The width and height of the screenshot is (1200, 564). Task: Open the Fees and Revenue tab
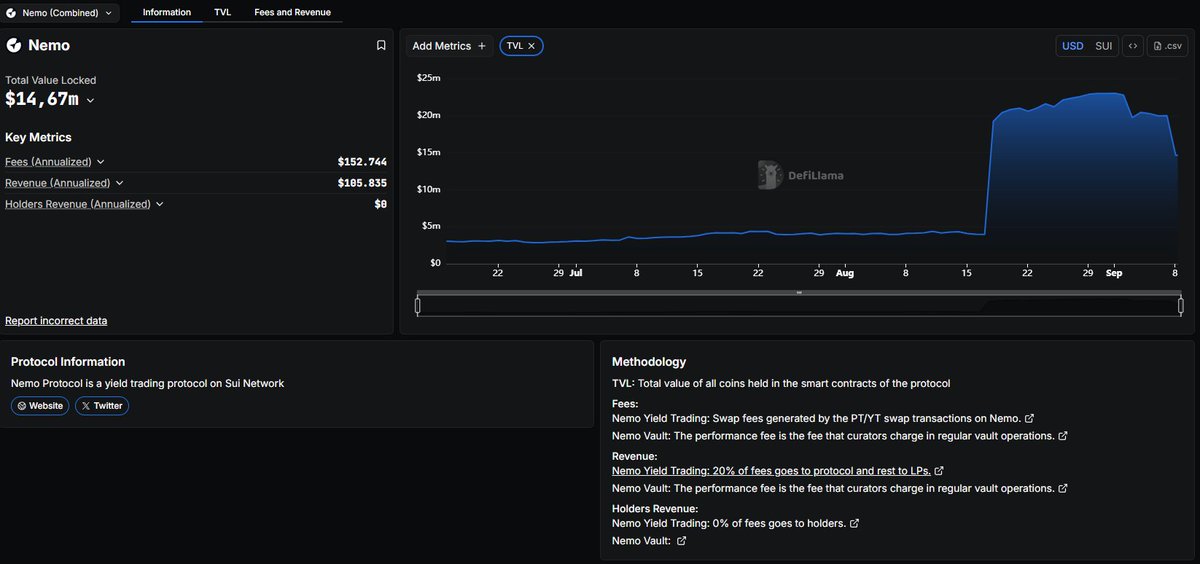(292, 13)
